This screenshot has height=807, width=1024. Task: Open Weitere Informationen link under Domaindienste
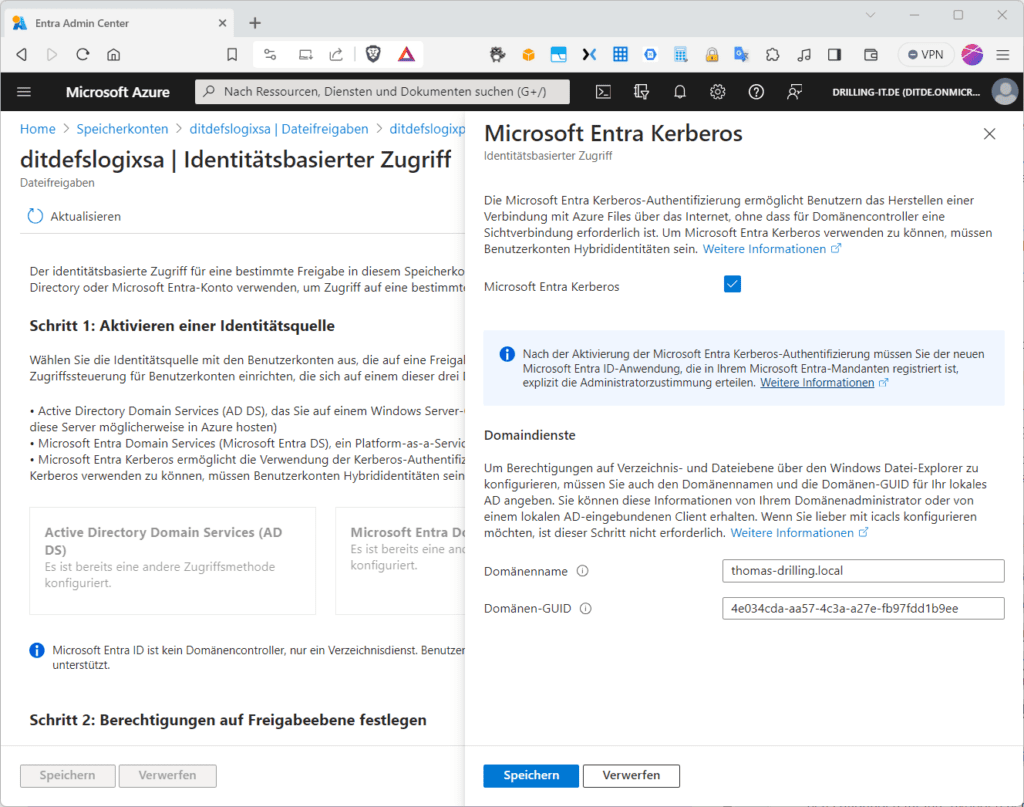point(799,533)
